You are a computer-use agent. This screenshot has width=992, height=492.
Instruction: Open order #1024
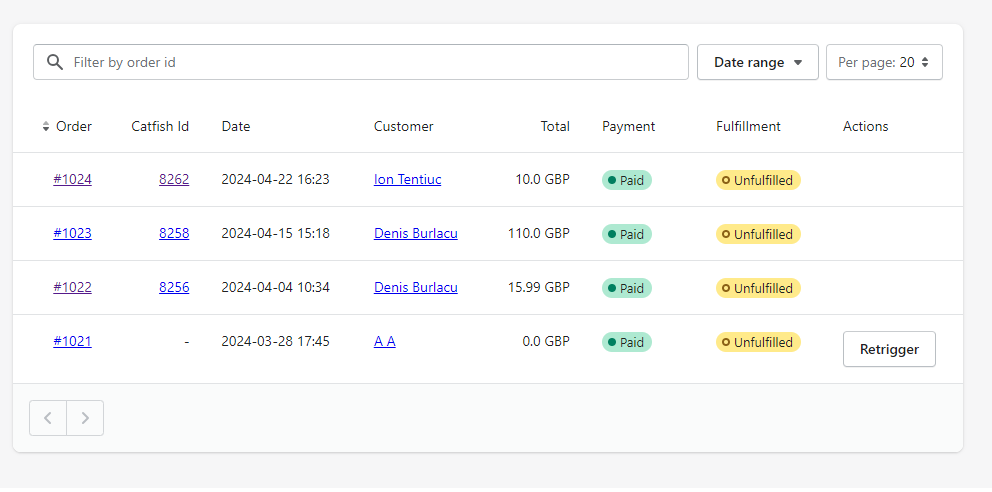tap(72, 180)
